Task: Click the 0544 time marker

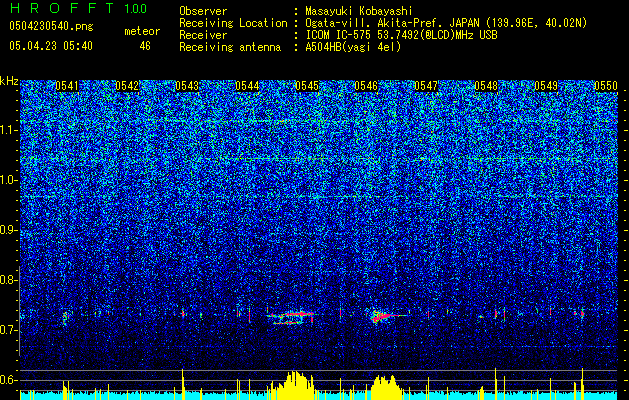Action: coord(247,86)
